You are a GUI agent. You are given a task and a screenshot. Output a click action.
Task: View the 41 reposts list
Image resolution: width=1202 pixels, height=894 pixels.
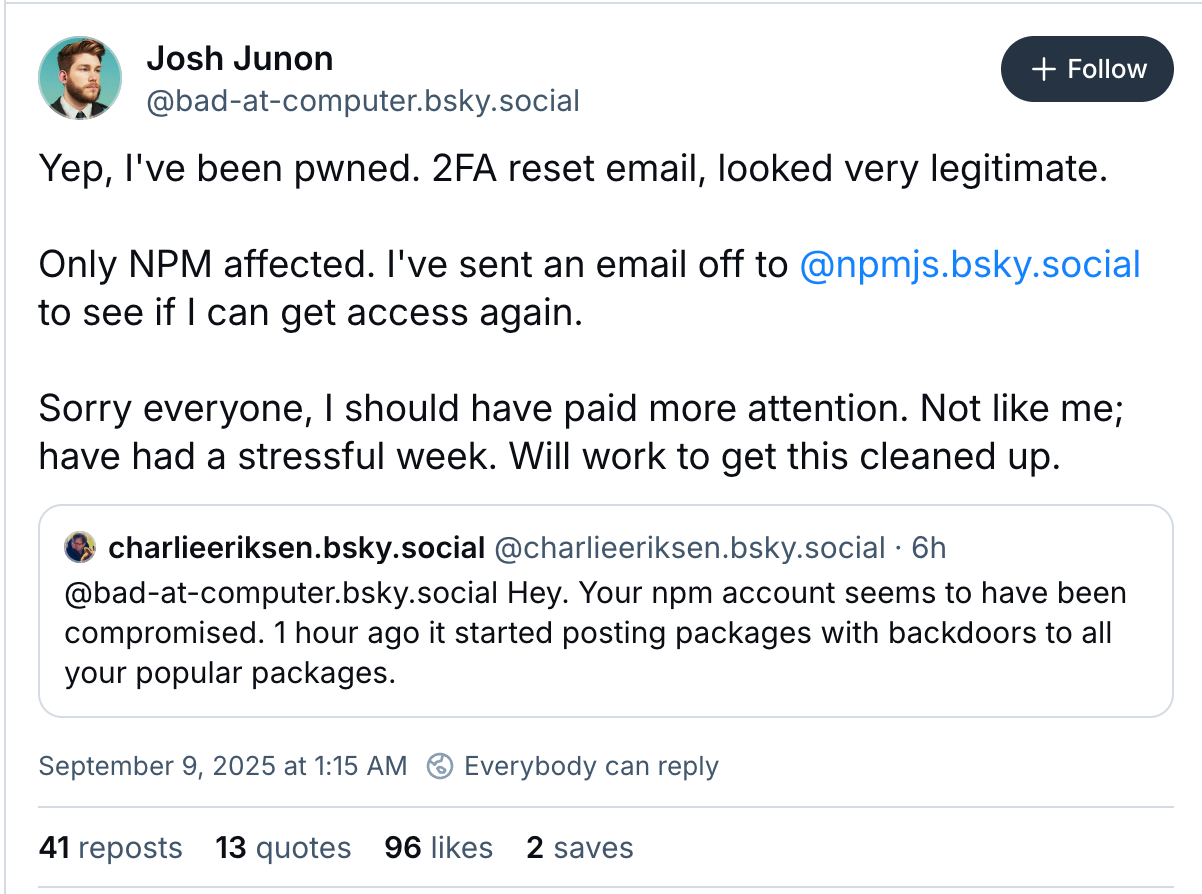point(111,848)
